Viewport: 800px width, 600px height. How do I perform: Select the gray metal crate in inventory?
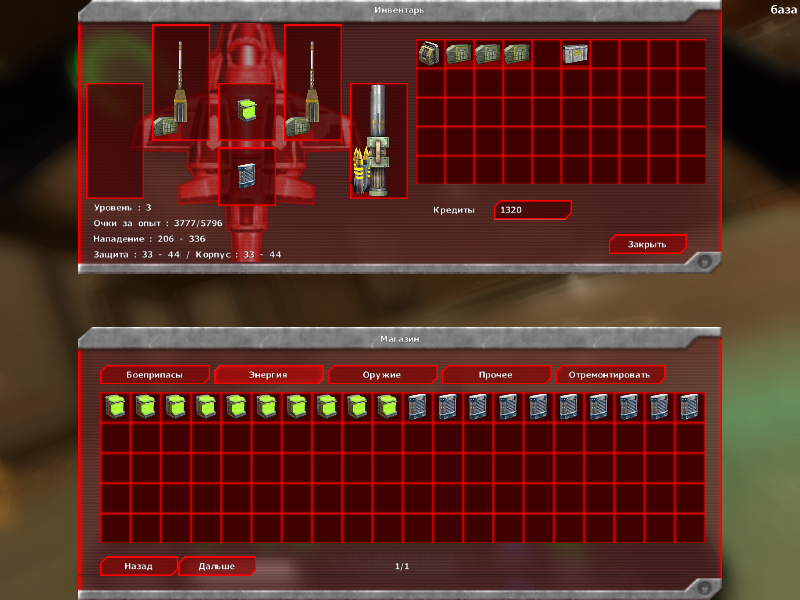575,54
